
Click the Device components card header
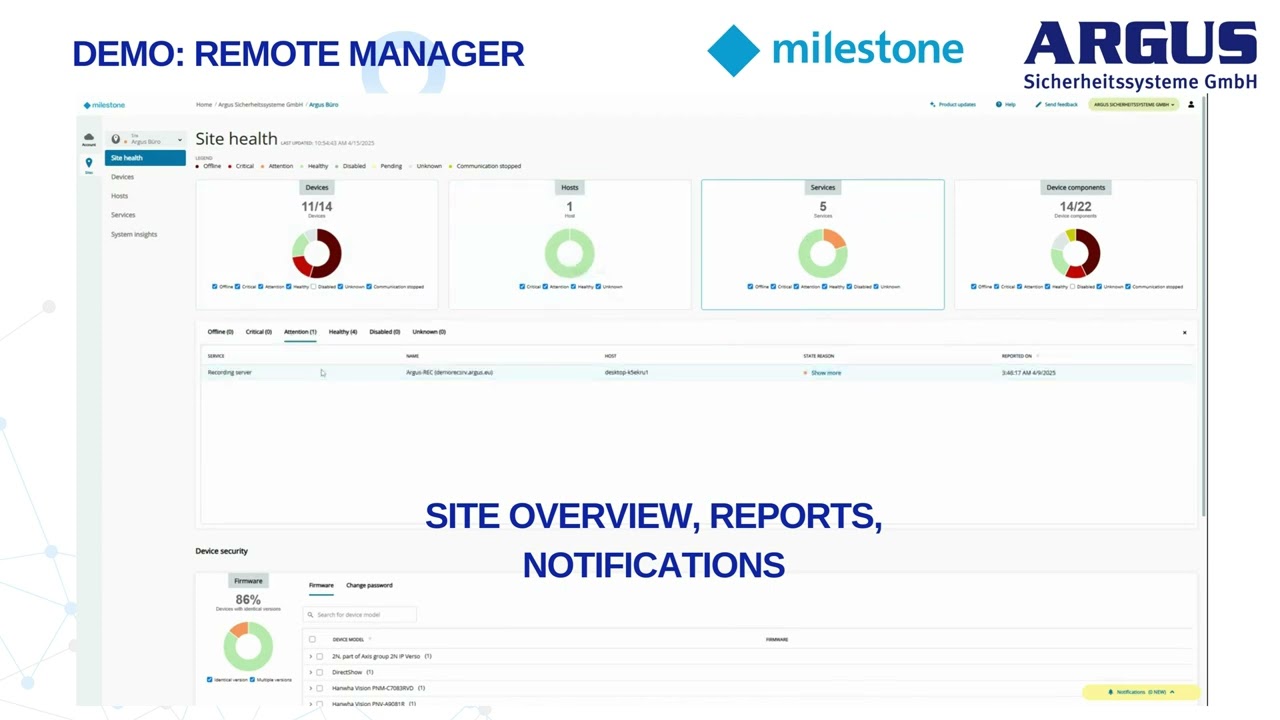[1076, 187]
